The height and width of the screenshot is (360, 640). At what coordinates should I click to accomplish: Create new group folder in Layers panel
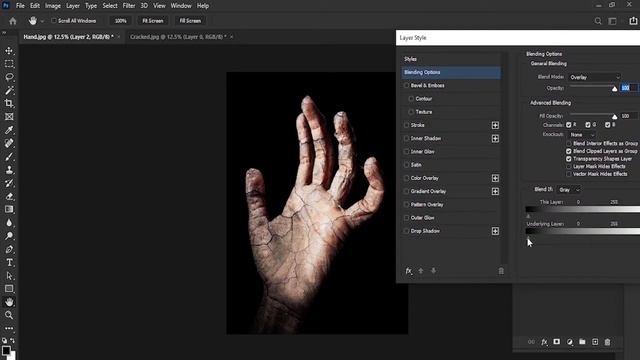pyautogui.click(x=582, y=342)
